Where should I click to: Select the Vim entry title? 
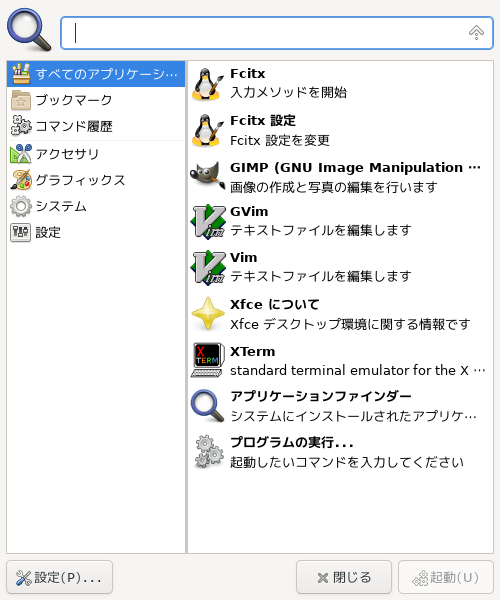(244, 258)
